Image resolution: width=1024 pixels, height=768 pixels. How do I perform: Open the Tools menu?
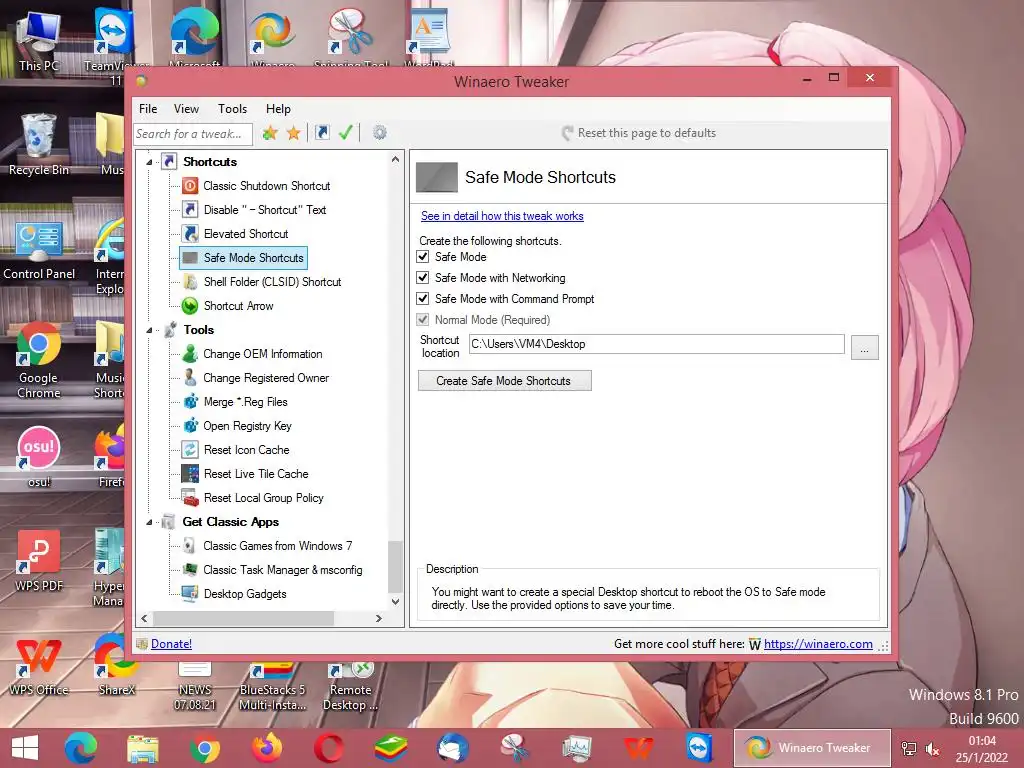tap(232, 109)
